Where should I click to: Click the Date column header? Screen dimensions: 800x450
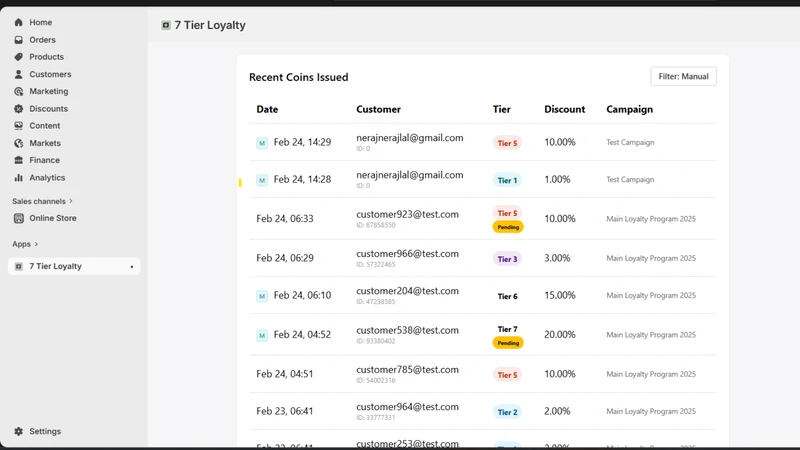click(x=267, y=109)
